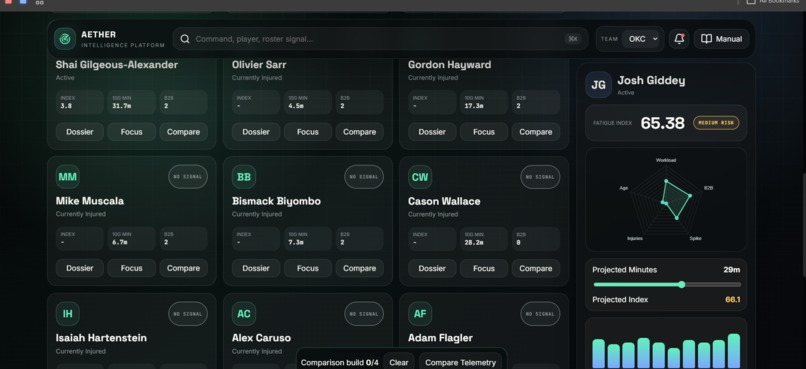Open Bismack Biyombo's Dossier
This screenshot has height=369, width=806.
click(256, 268)
